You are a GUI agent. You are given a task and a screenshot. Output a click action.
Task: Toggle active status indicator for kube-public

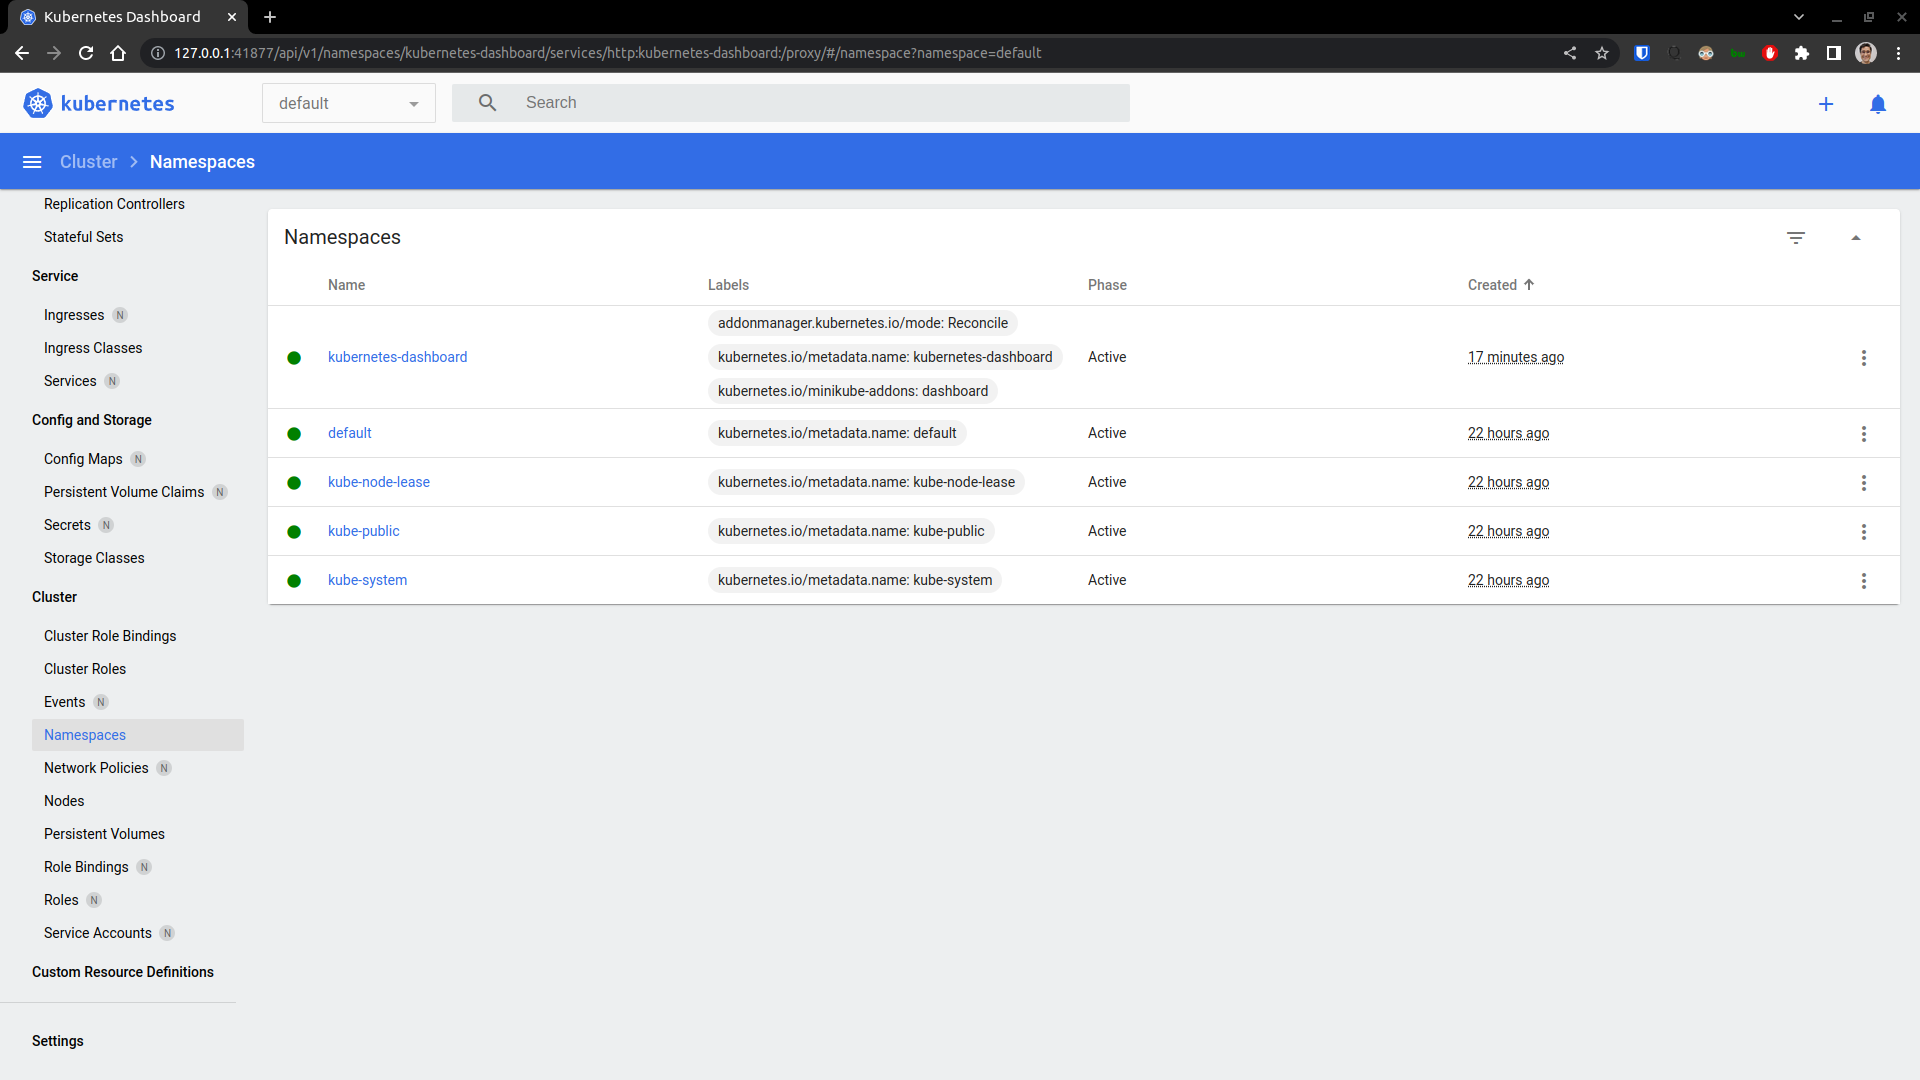point(297,530)
